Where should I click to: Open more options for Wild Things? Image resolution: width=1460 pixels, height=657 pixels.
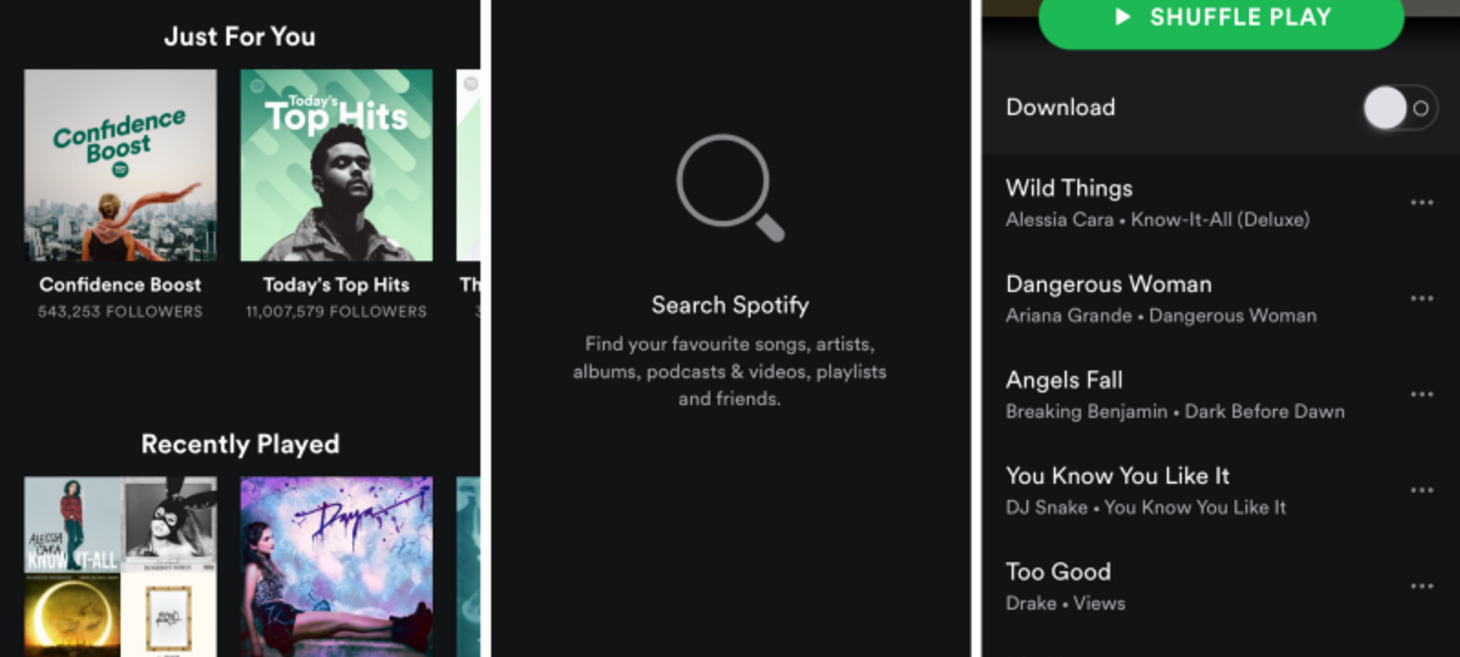(1422, 203)
